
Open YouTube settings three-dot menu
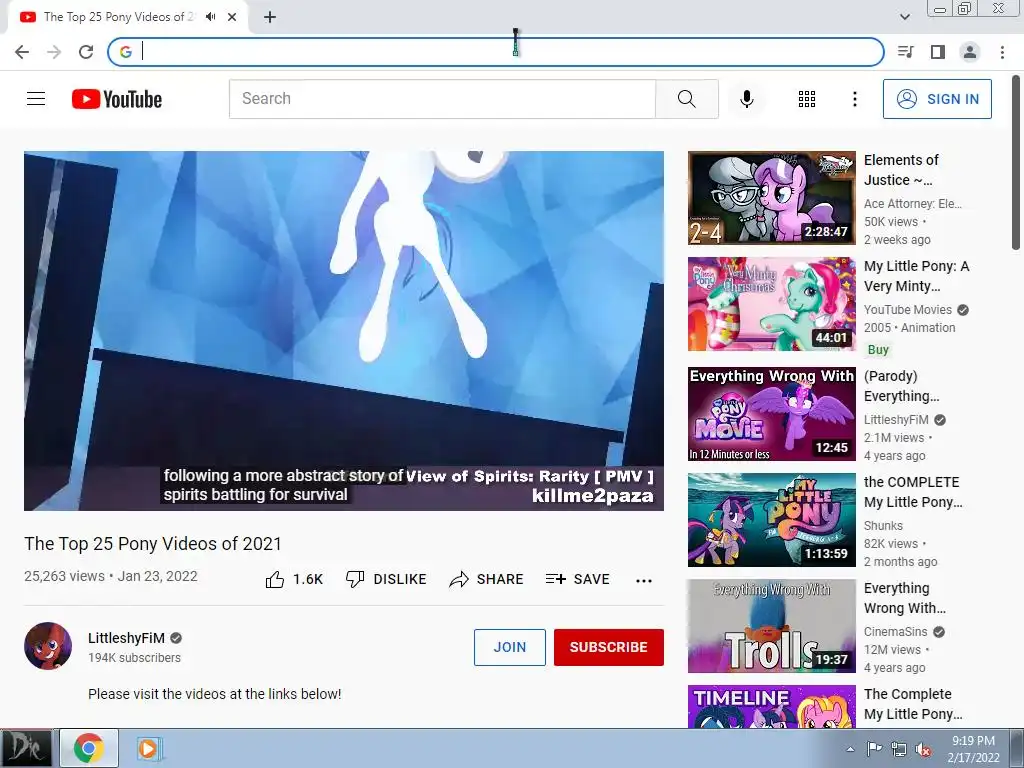pos(854,99)
